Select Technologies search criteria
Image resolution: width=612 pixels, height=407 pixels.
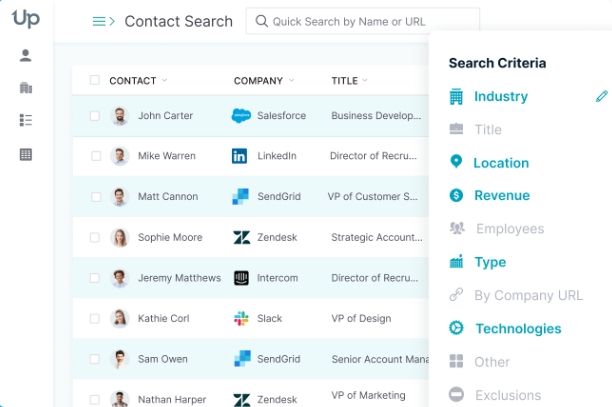point(518,329)
